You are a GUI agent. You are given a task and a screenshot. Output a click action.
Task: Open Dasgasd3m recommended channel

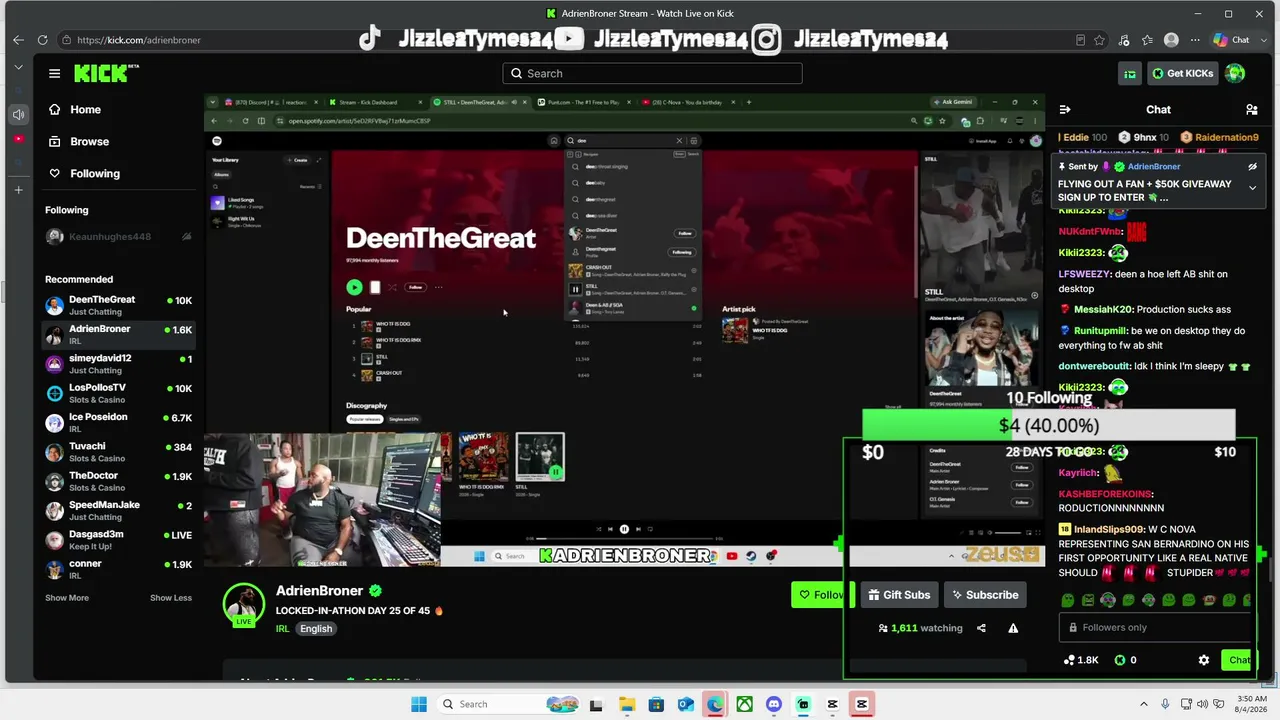118,540
